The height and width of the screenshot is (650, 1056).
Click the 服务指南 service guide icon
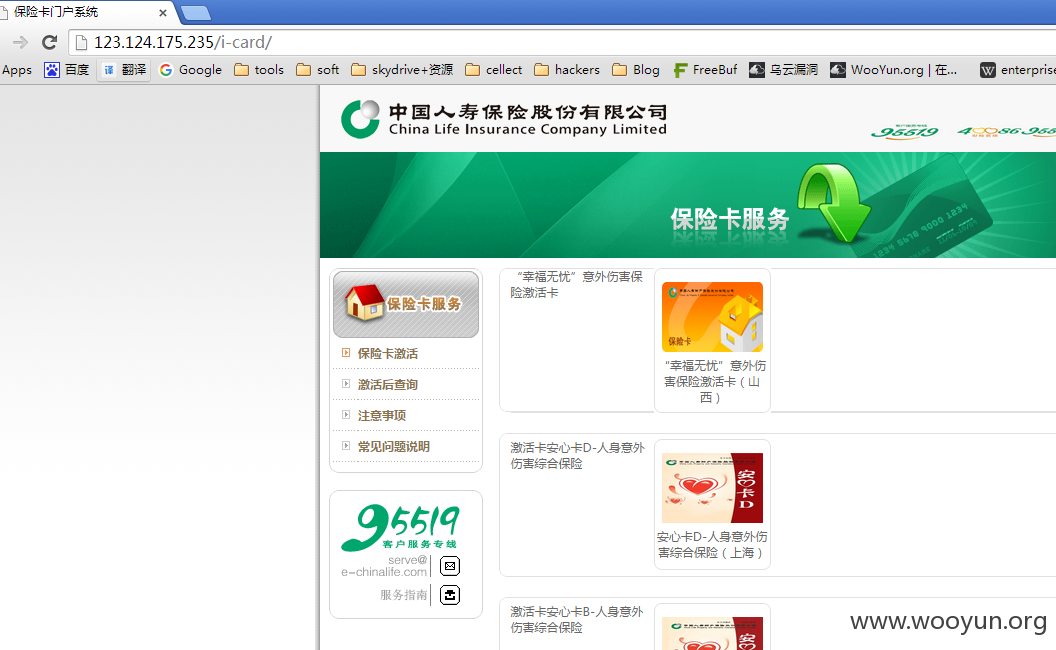coord(450,595)
